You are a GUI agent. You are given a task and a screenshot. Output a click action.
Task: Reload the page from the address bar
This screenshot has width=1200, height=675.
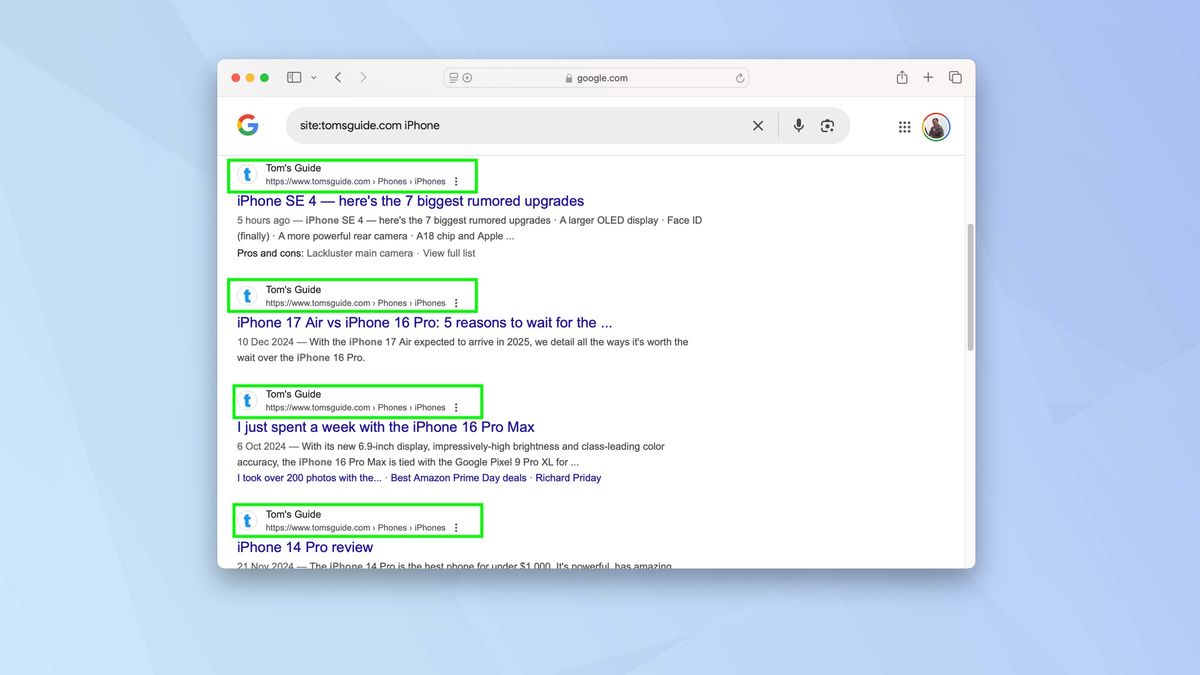pyautogui.click(x=739, y=77)
